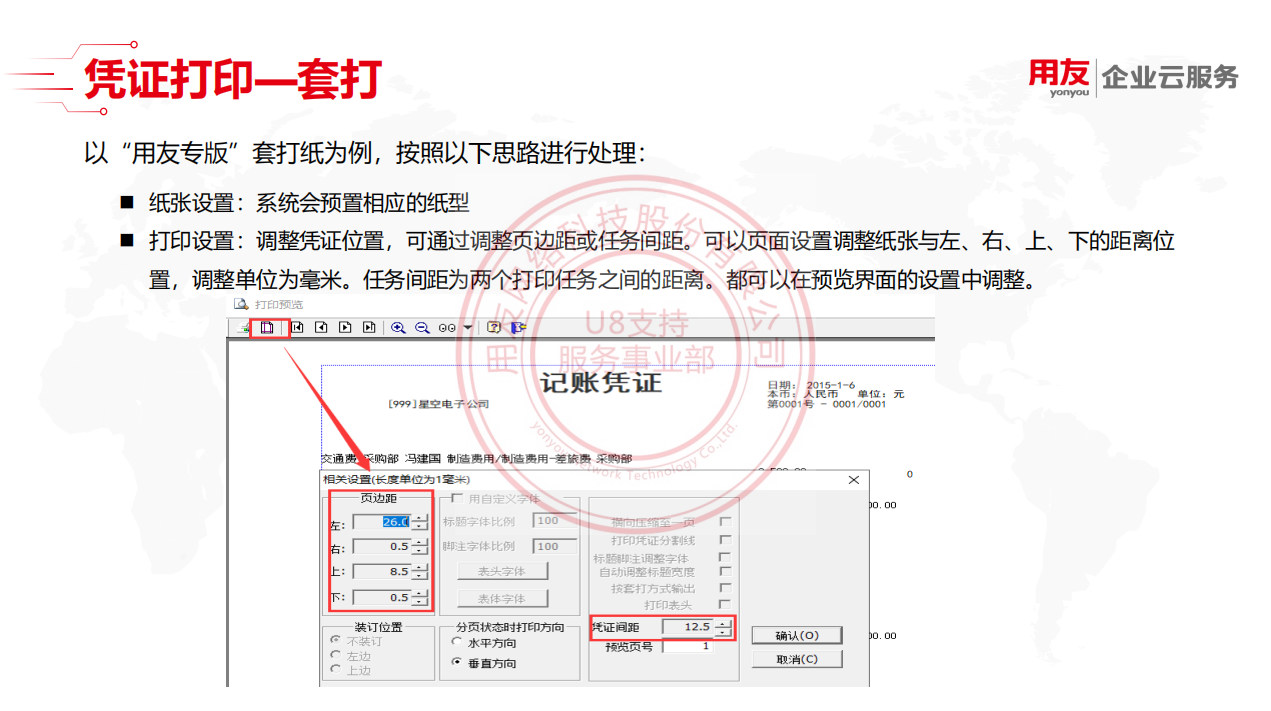The width and height of the screenshot is (1271, 711).
Task: Enable 用自定义字体 checkbox
Action: tap(457, 498)
